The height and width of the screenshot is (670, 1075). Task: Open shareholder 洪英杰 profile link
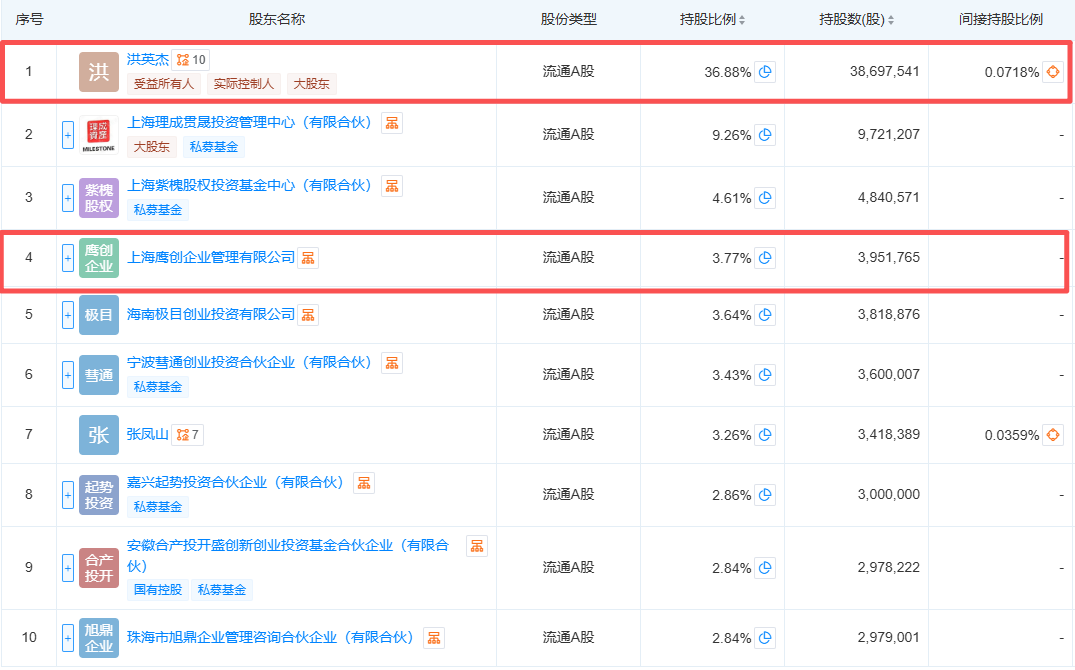pyautogui.click(x=147, y=60)
